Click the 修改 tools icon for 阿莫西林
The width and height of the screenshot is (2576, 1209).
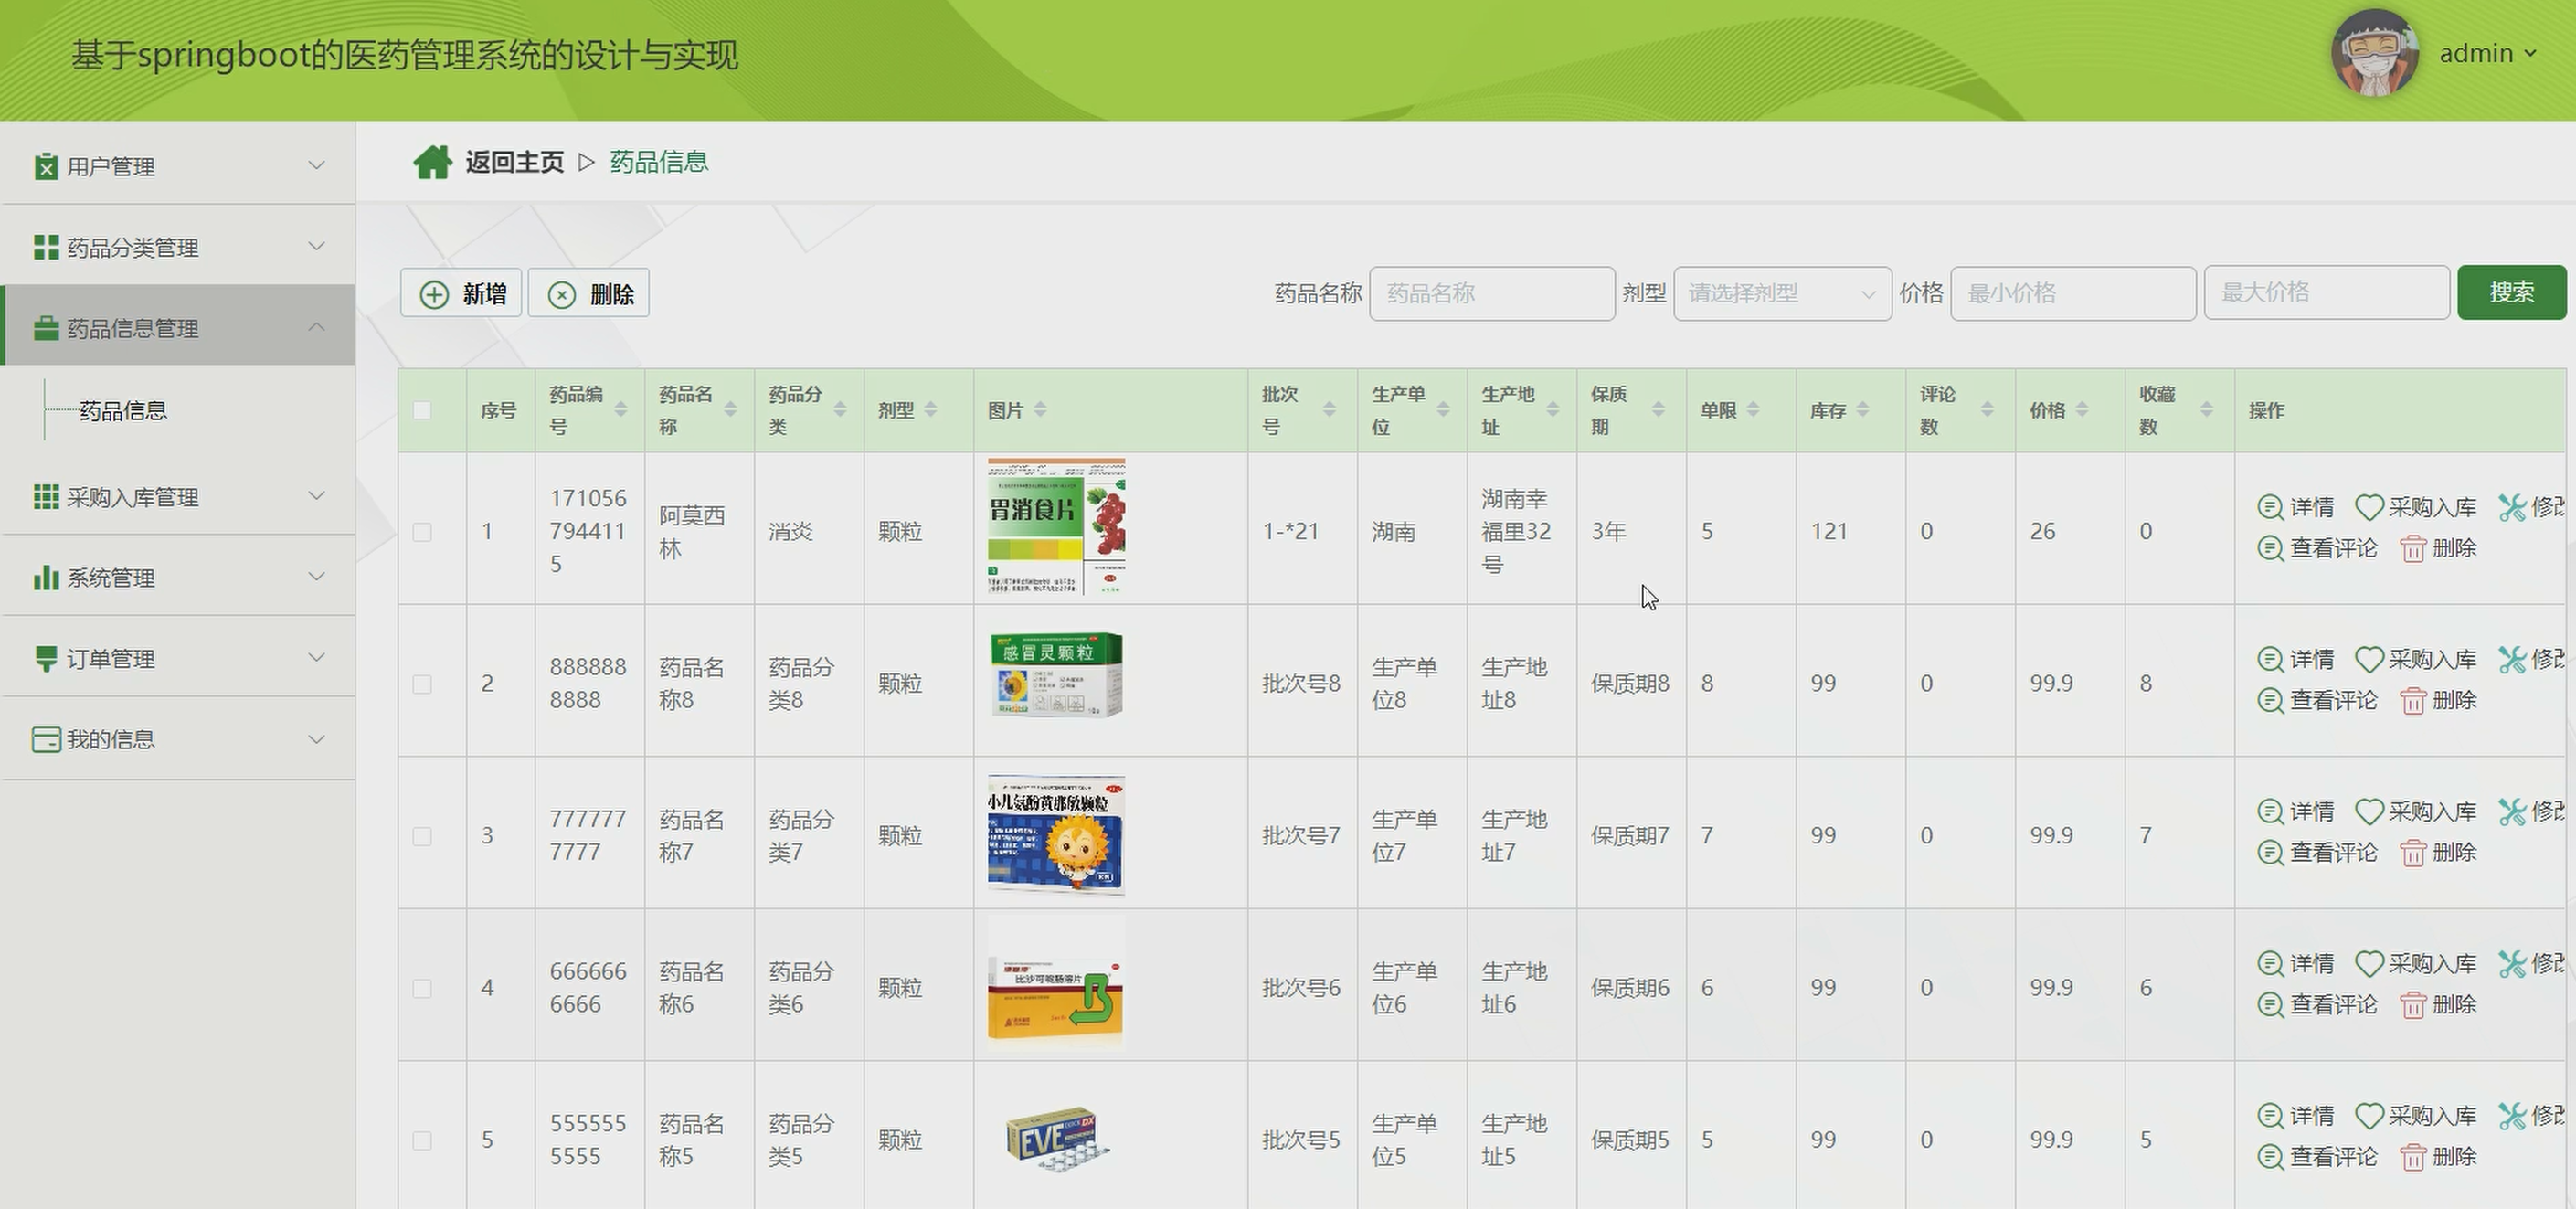[2512, 508]
